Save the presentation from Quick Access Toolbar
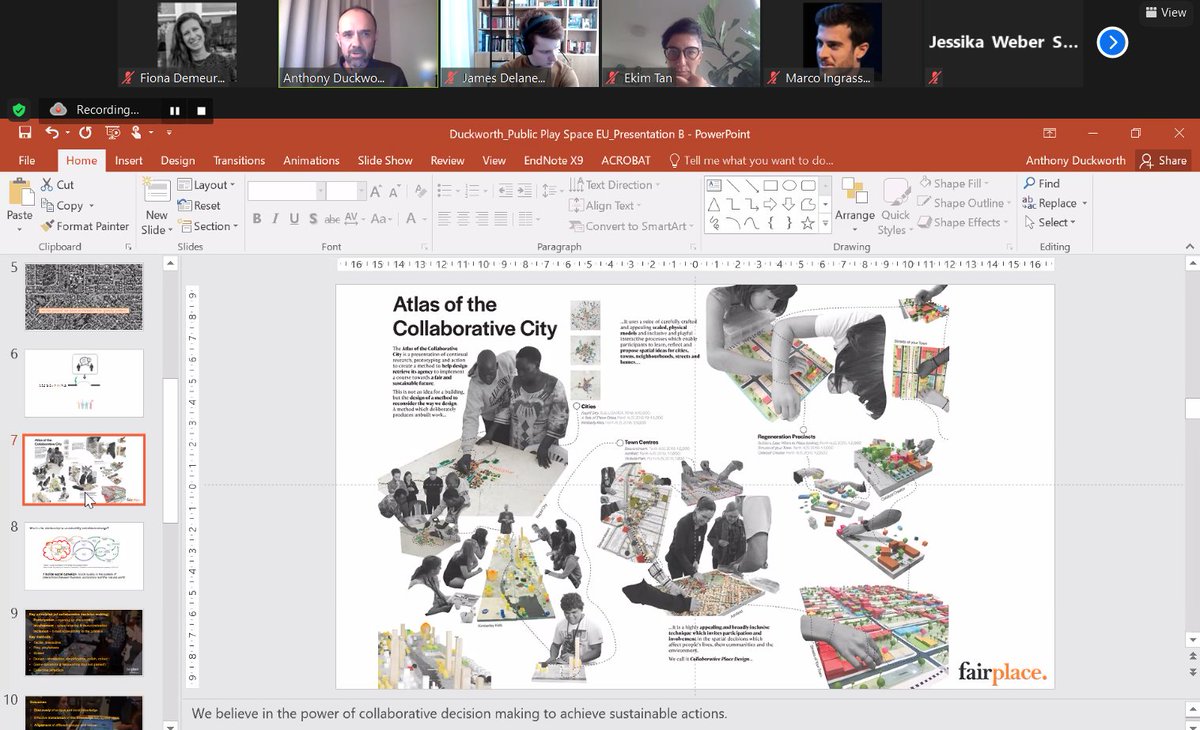This screenshot has height=730, width=1200. [25, 133]
